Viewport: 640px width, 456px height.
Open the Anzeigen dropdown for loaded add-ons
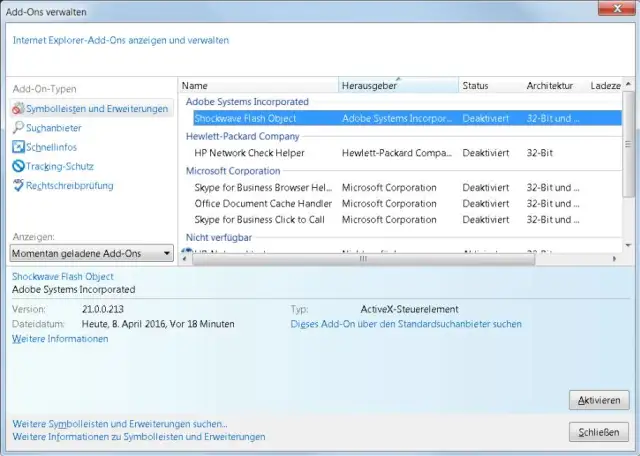point(166,254)
